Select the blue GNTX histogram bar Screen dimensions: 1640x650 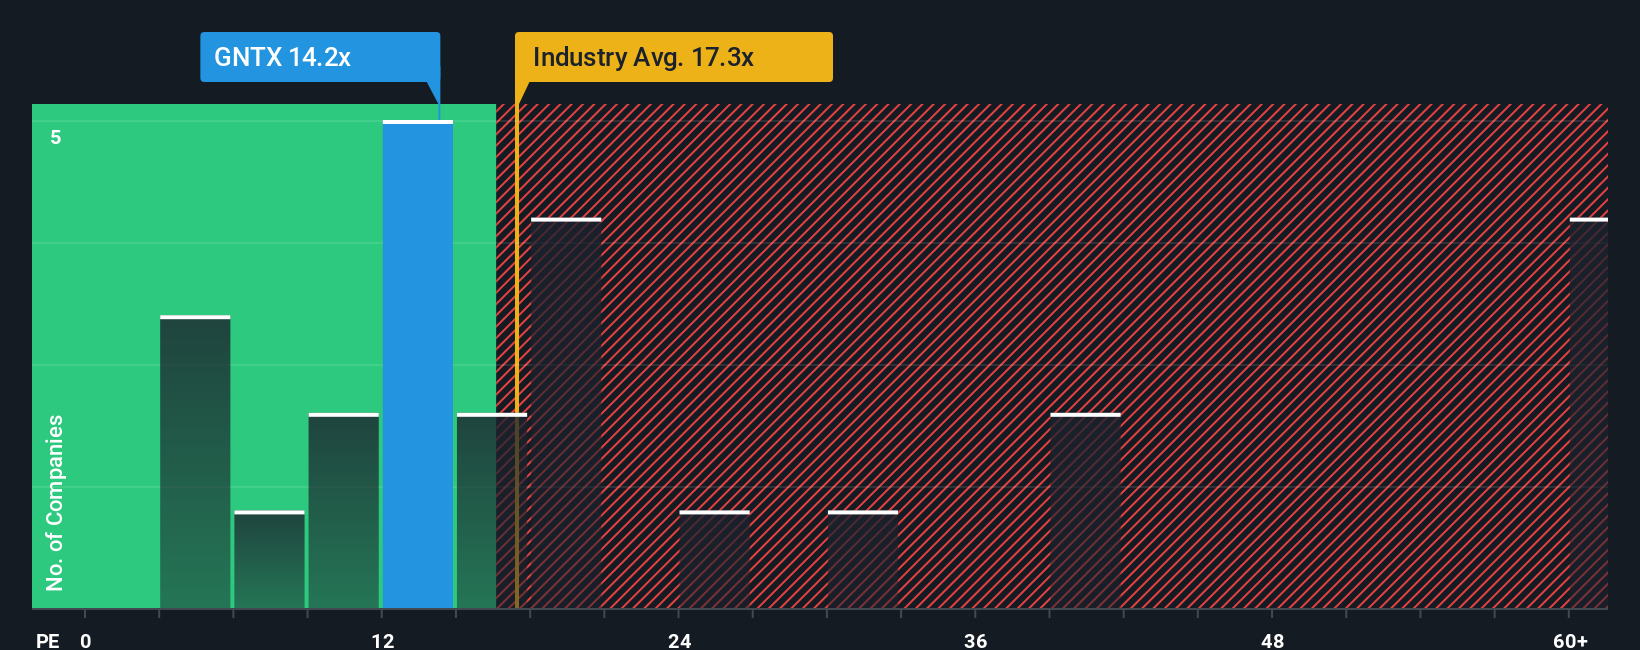coord(418,365)
